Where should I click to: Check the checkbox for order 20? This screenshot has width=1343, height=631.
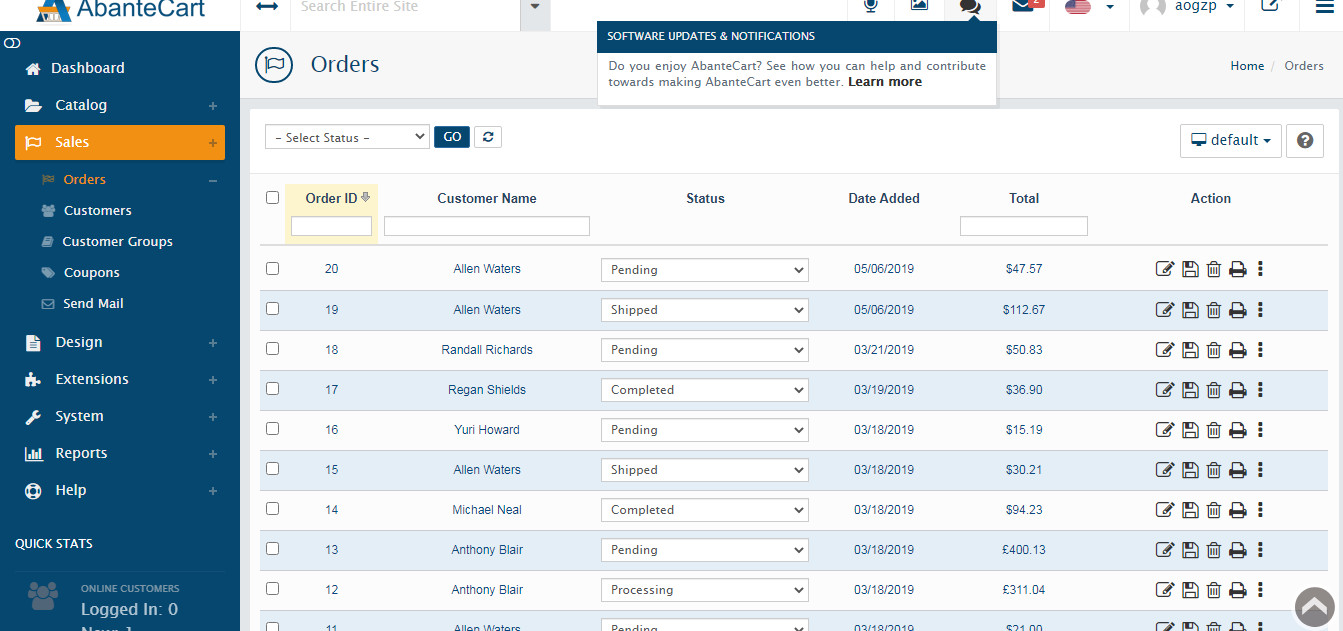[272, 268]
